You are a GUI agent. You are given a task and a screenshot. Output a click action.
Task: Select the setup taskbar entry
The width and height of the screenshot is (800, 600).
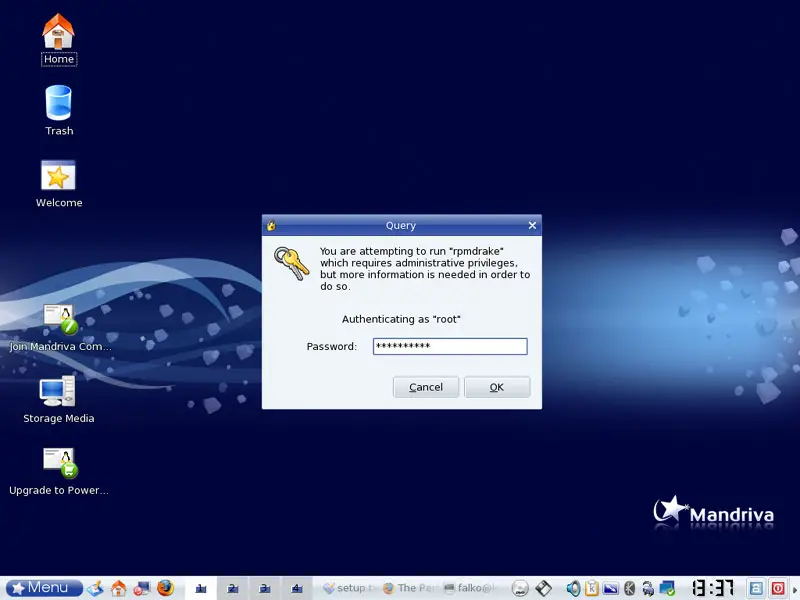[x=350, y=588]
